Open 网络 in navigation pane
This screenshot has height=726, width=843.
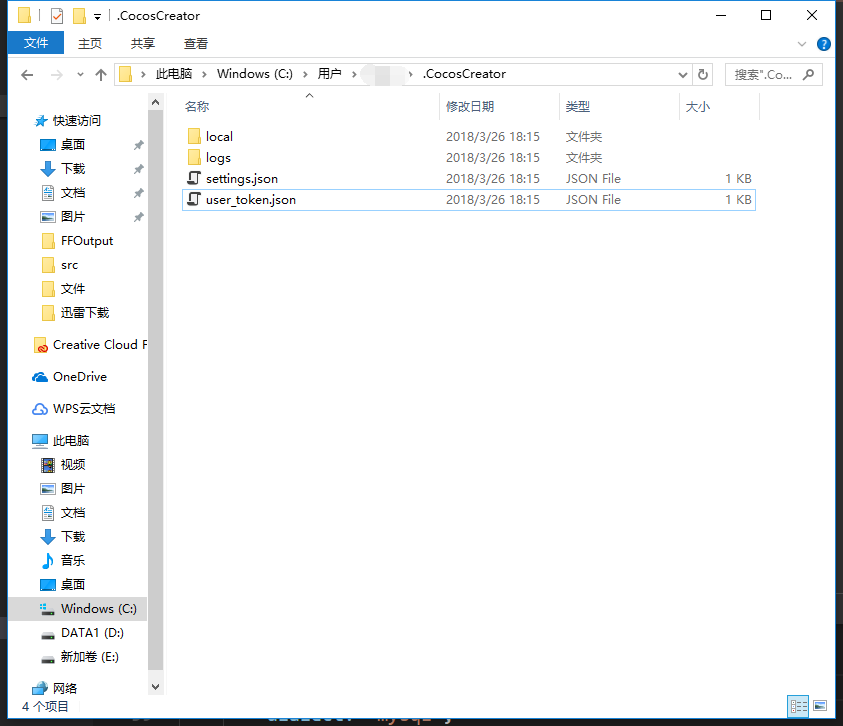pos(65,688)
